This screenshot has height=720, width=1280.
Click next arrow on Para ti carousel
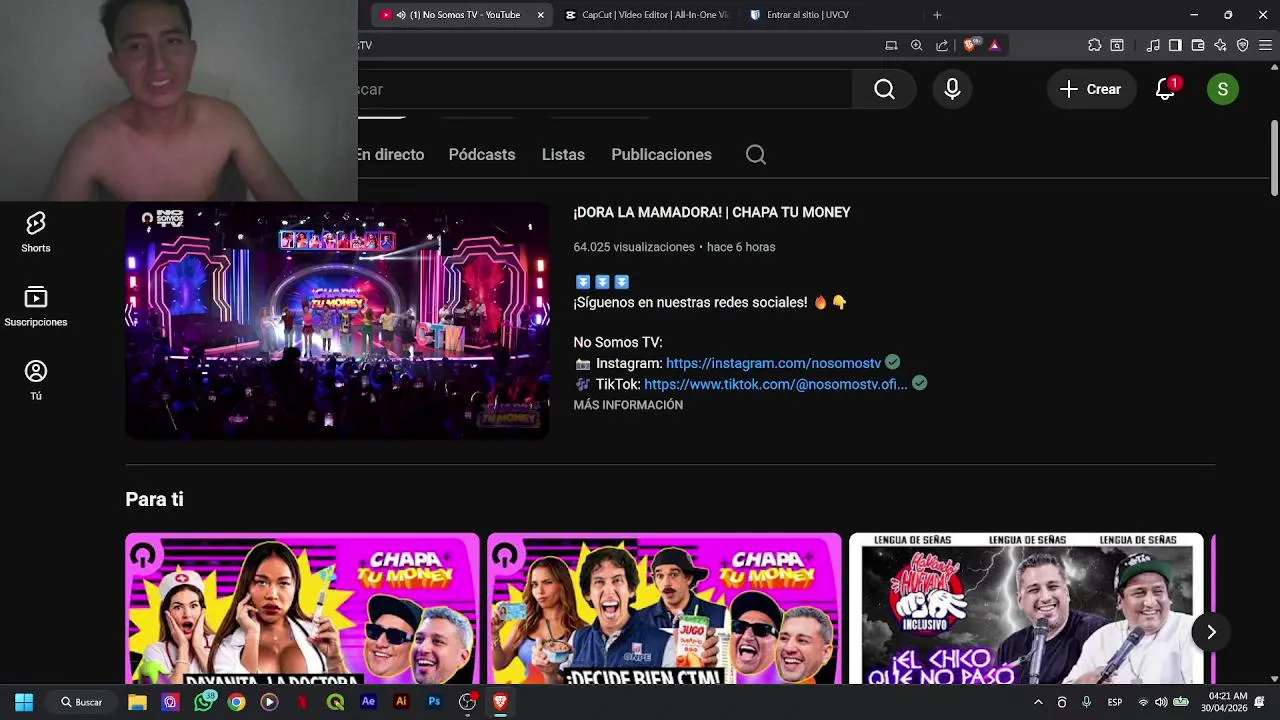[x=1211, y=632]
